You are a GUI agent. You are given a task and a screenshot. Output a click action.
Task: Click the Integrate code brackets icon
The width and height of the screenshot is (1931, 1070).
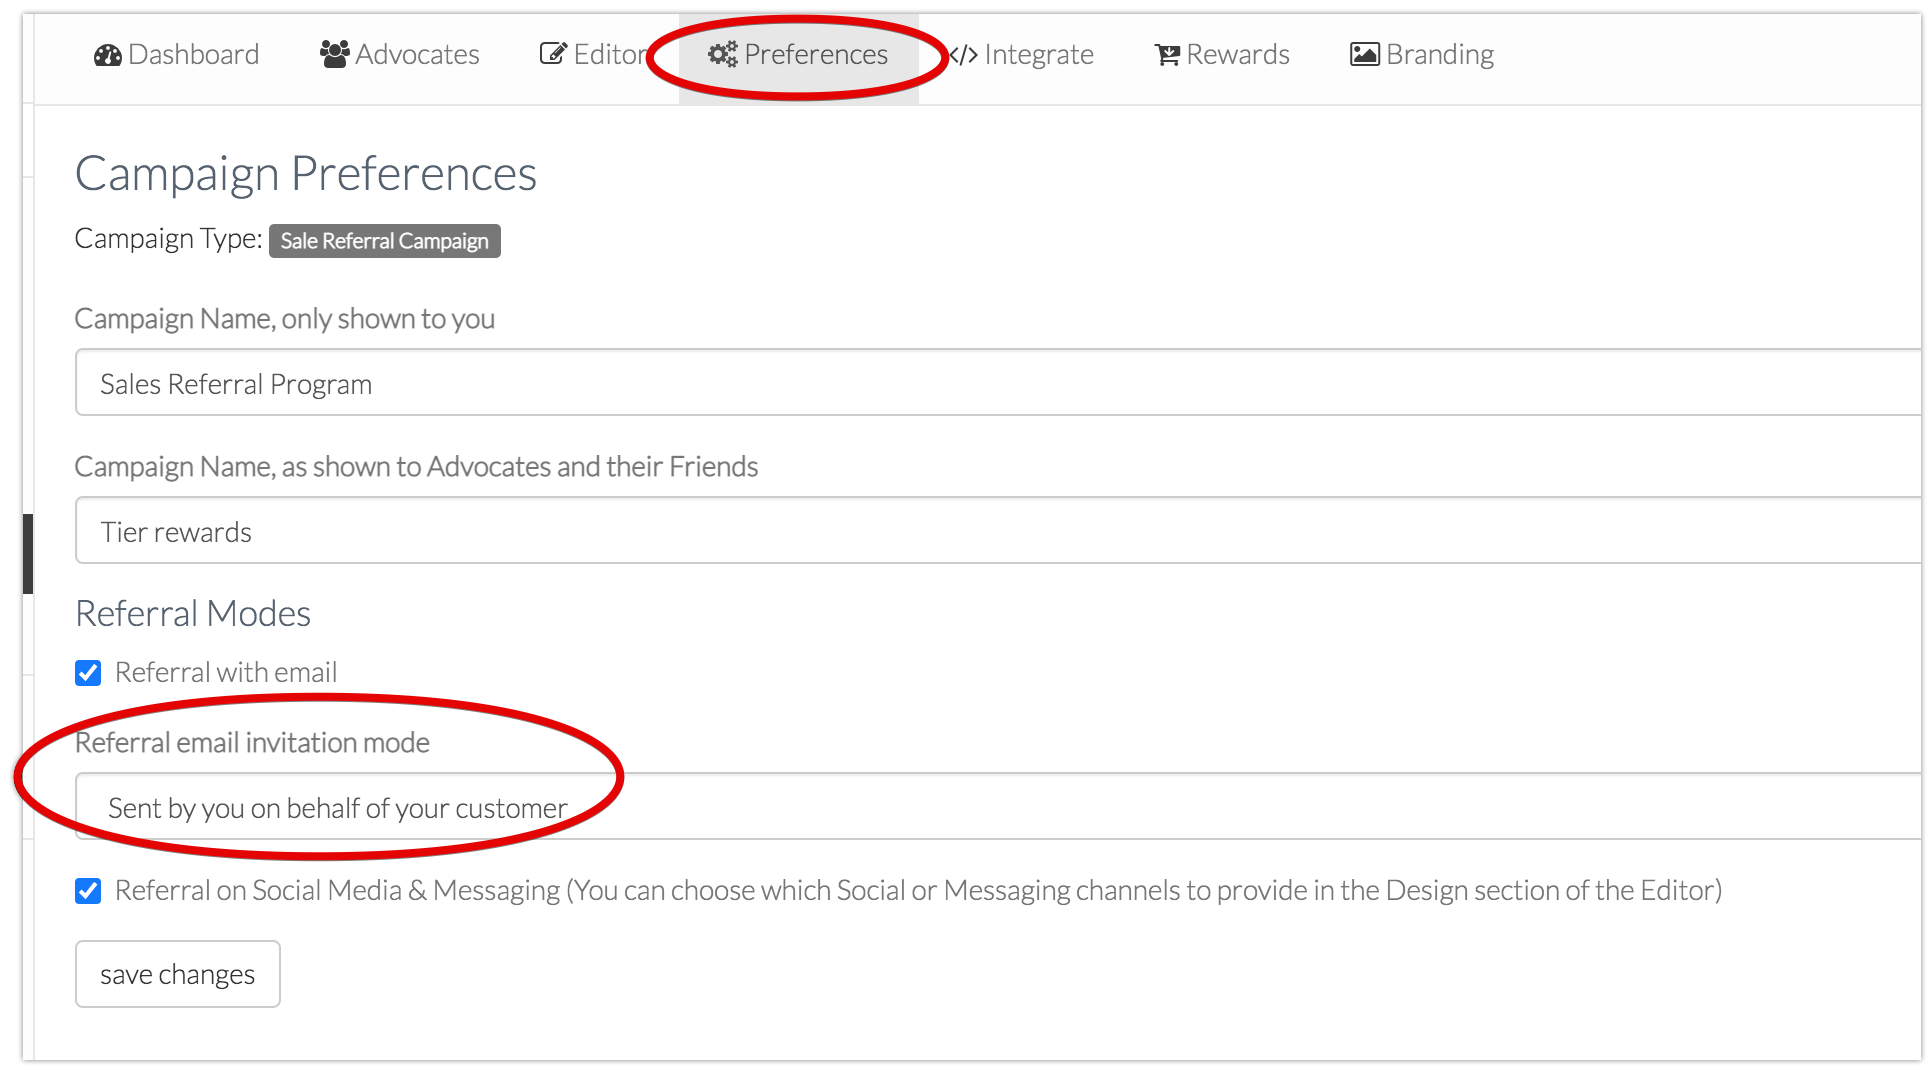point(963,55)
